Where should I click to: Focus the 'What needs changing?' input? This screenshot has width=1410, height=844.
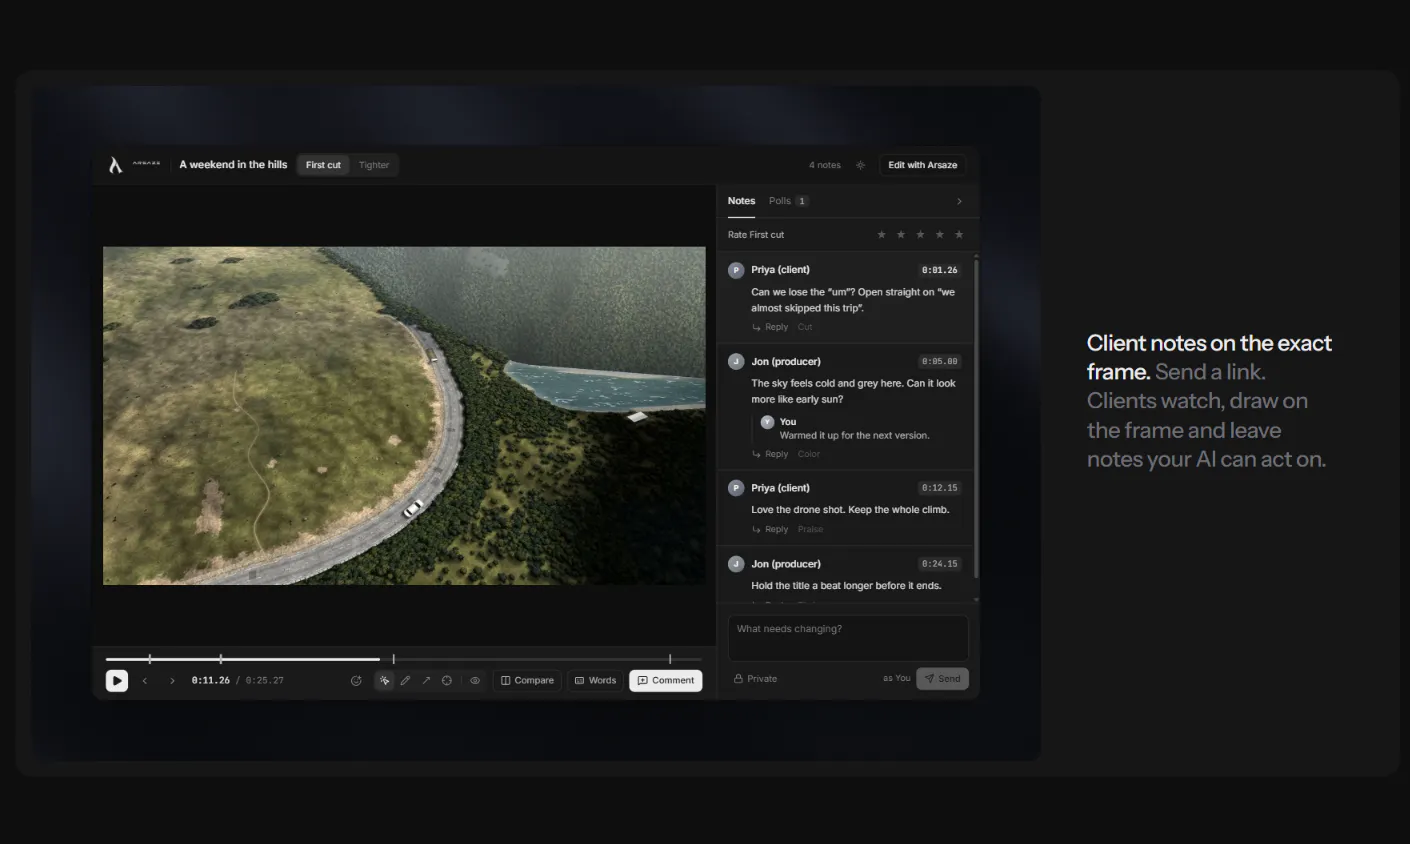point(848,638)
